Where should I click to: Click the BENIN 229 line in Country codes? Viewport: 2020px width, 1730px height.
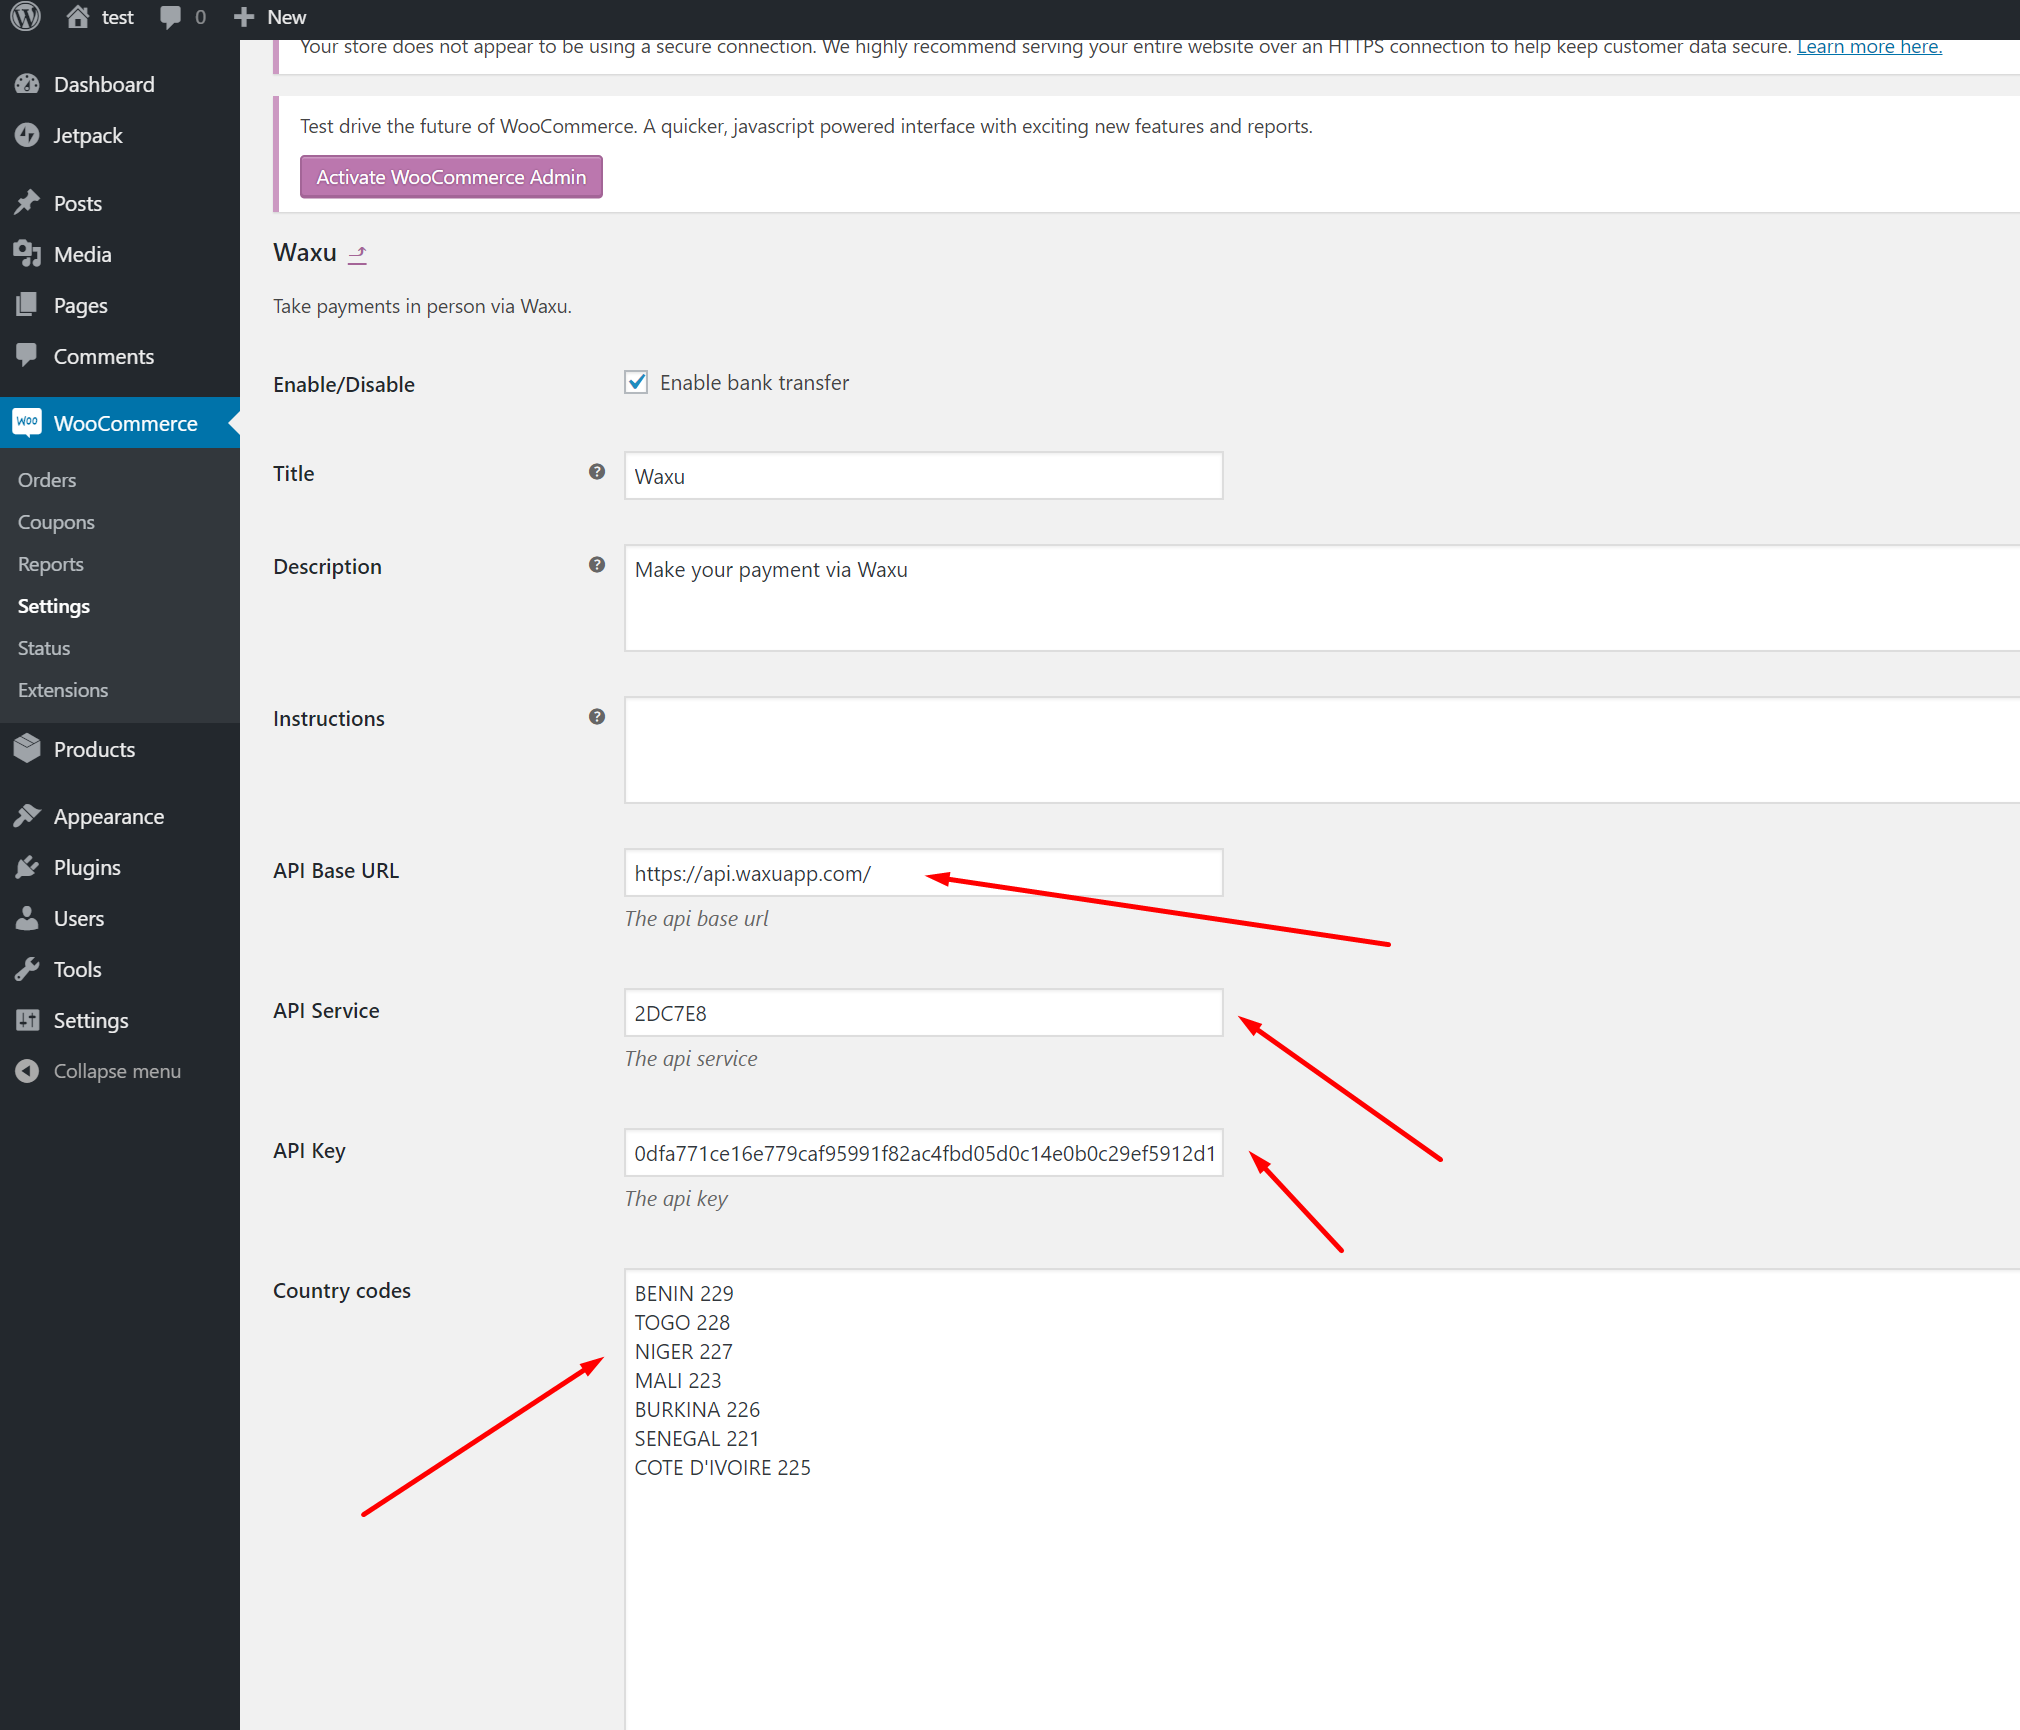(x=684, y=1293)
